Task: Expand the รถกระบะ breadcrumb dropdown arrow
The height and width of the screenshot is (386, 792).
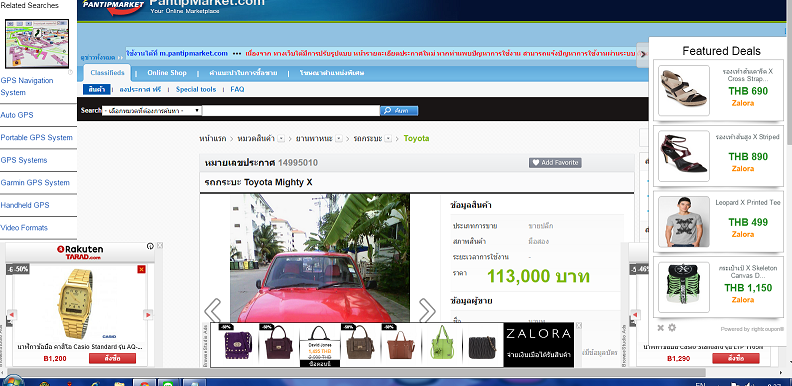Action: (388, 138)
